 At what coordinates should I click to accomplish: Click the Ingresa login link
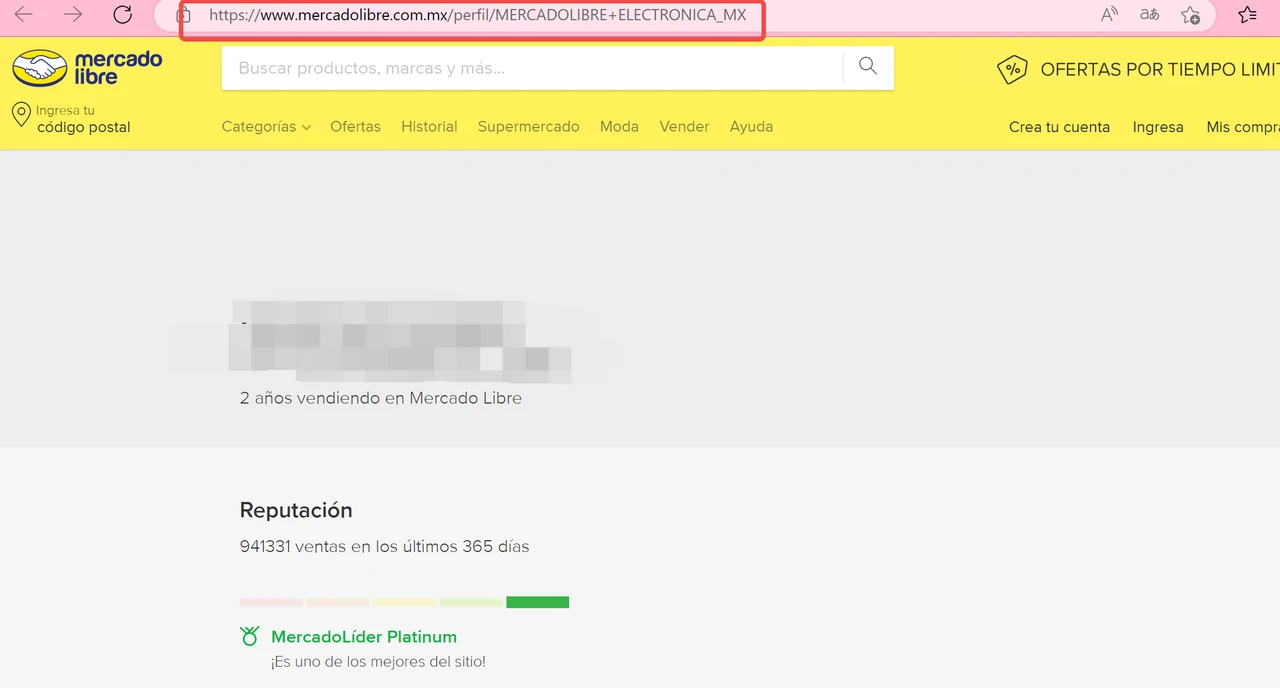point(1157,127)
